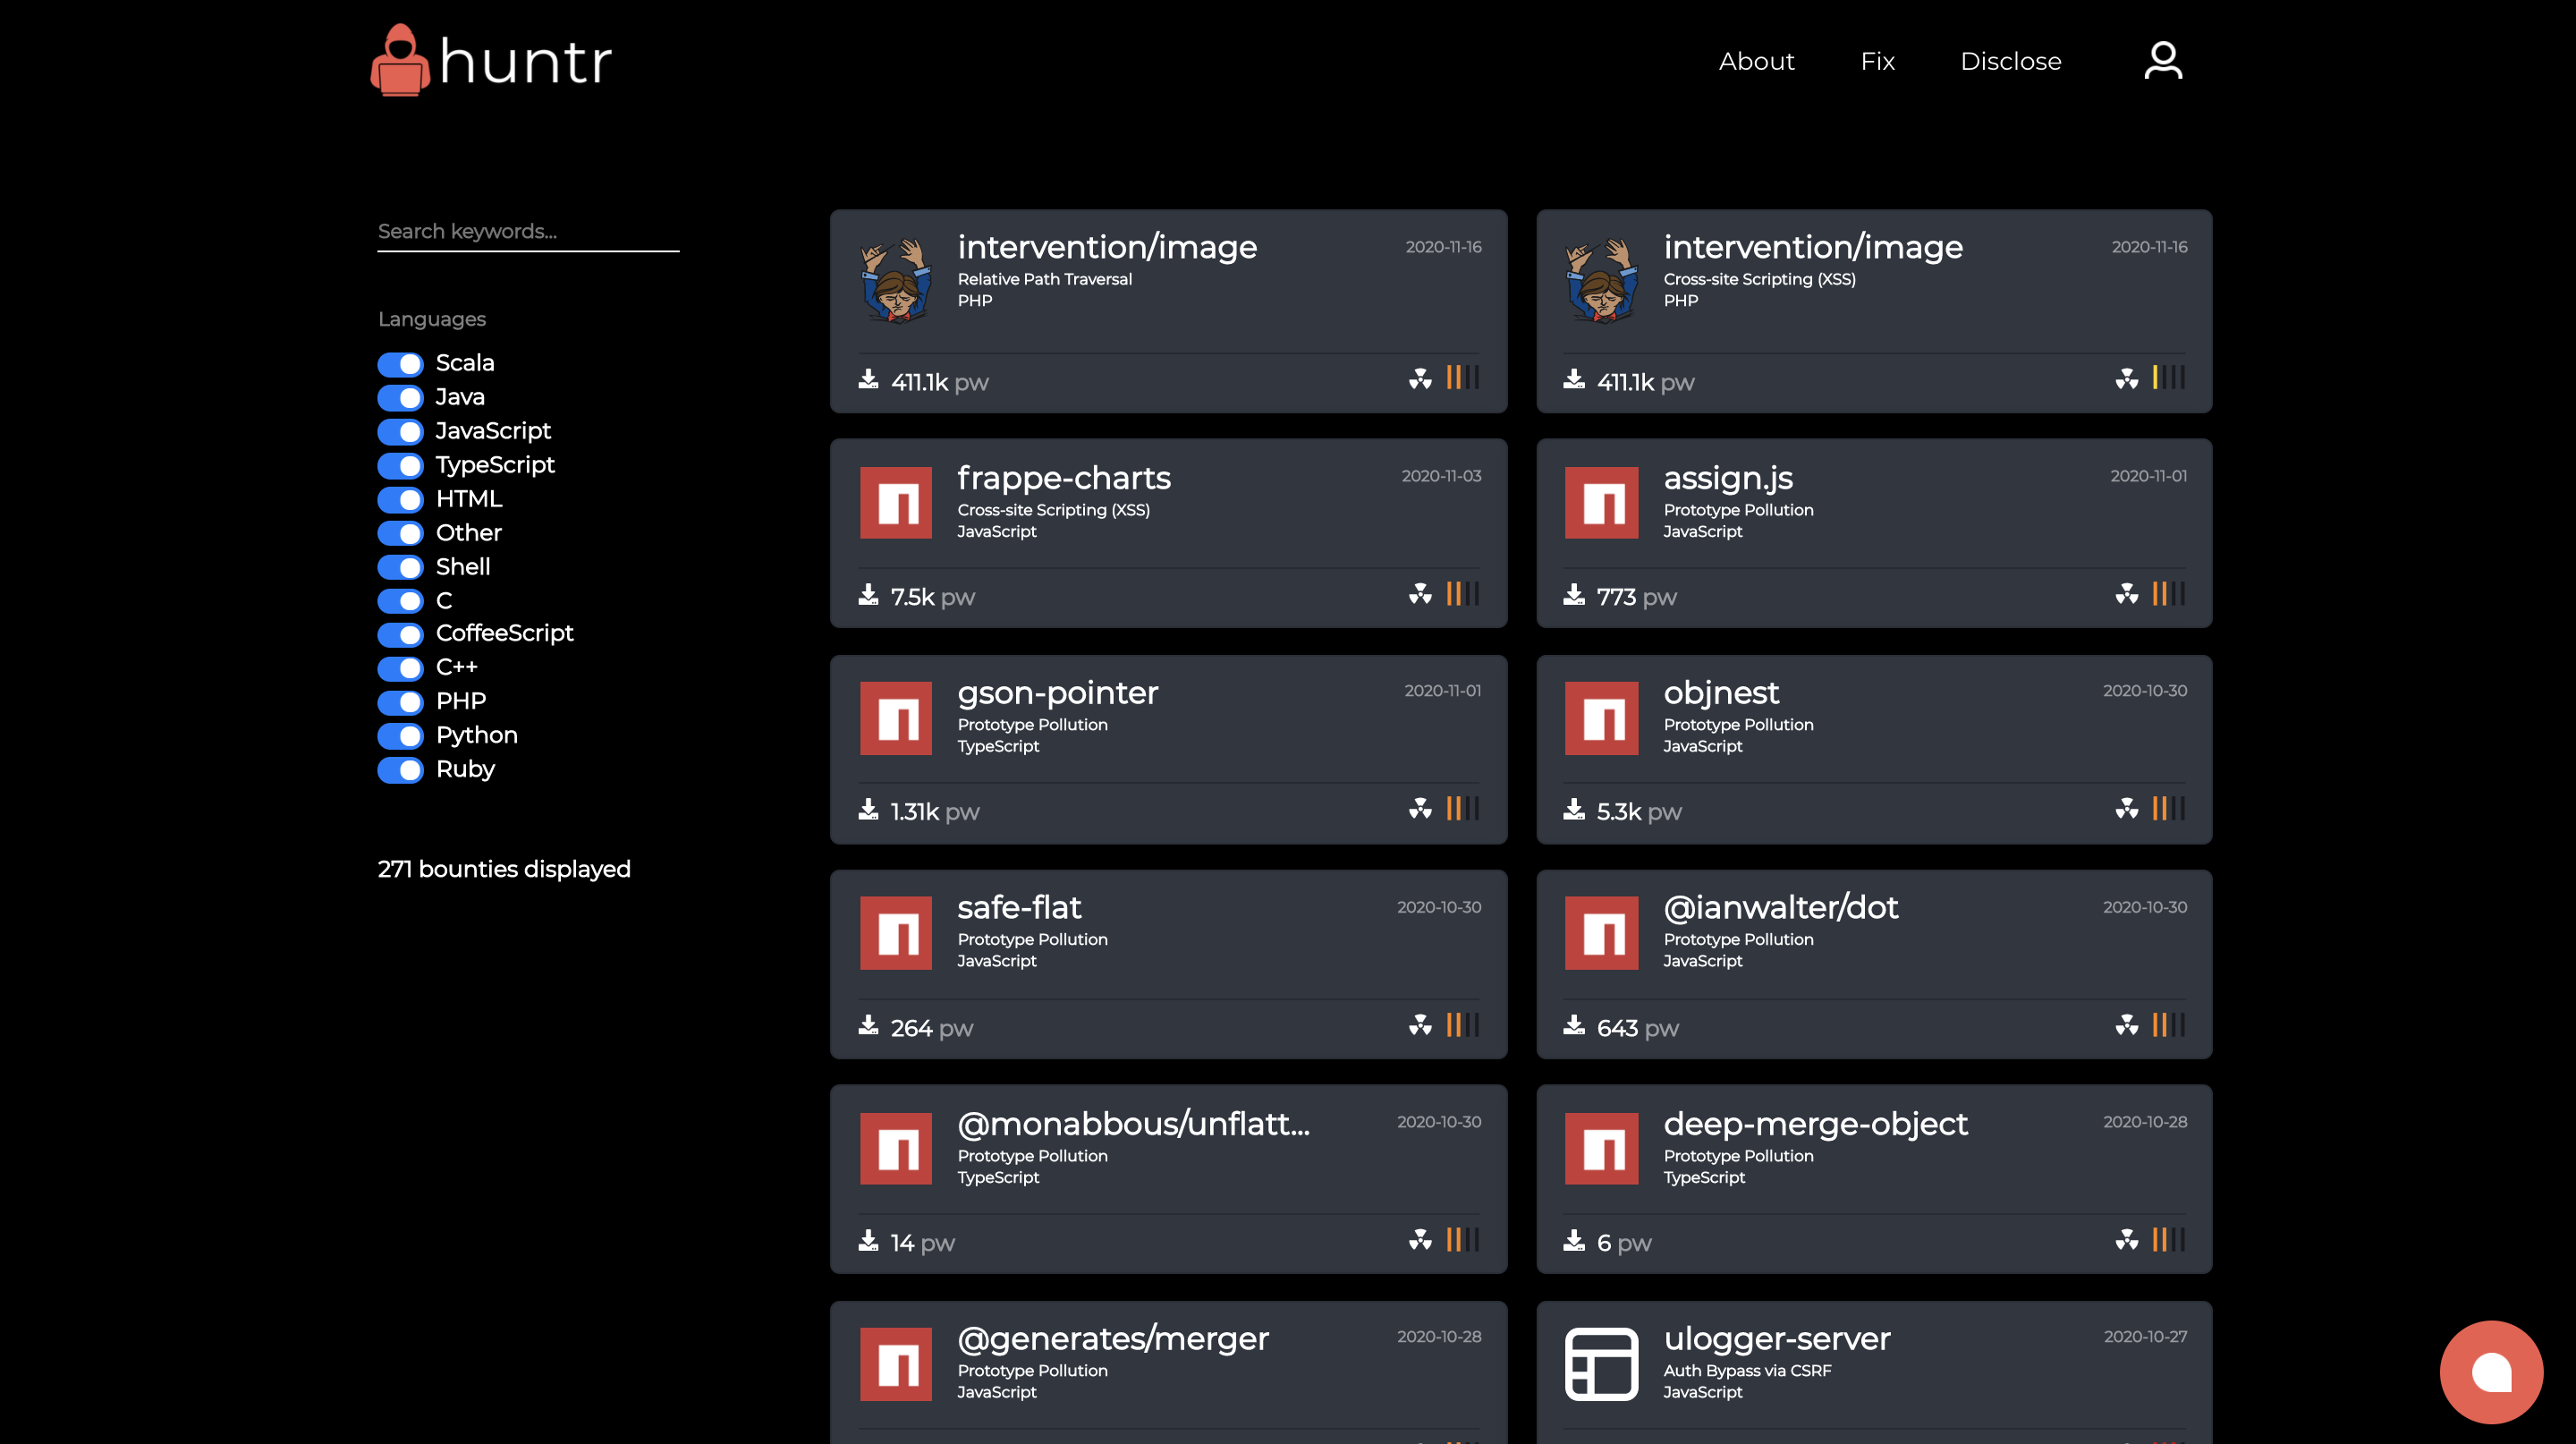Open the Disclose page

point(2010,61)
